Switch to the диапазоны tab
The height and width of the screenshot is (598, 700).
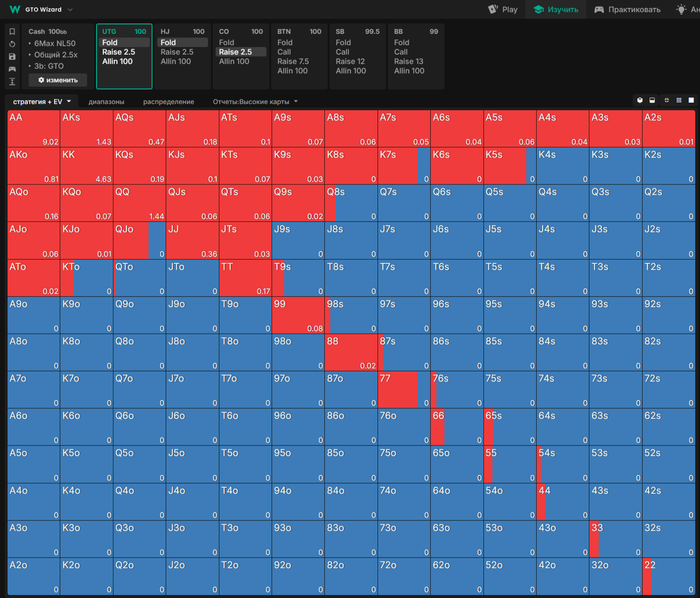point(106,102)
